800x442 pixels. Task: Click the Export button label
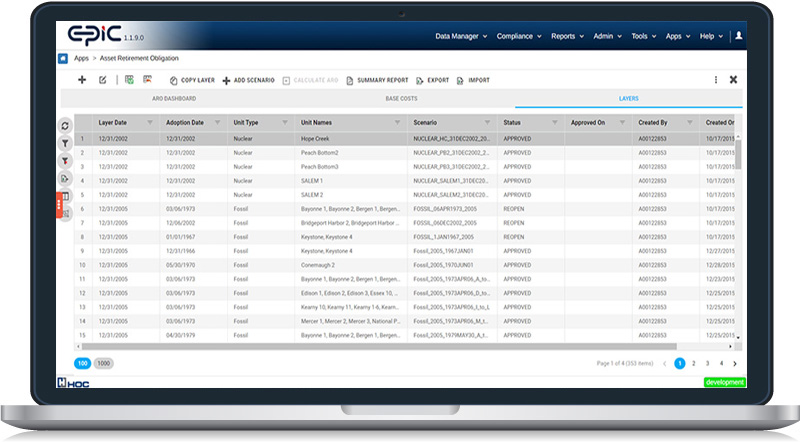coord(438,81)
